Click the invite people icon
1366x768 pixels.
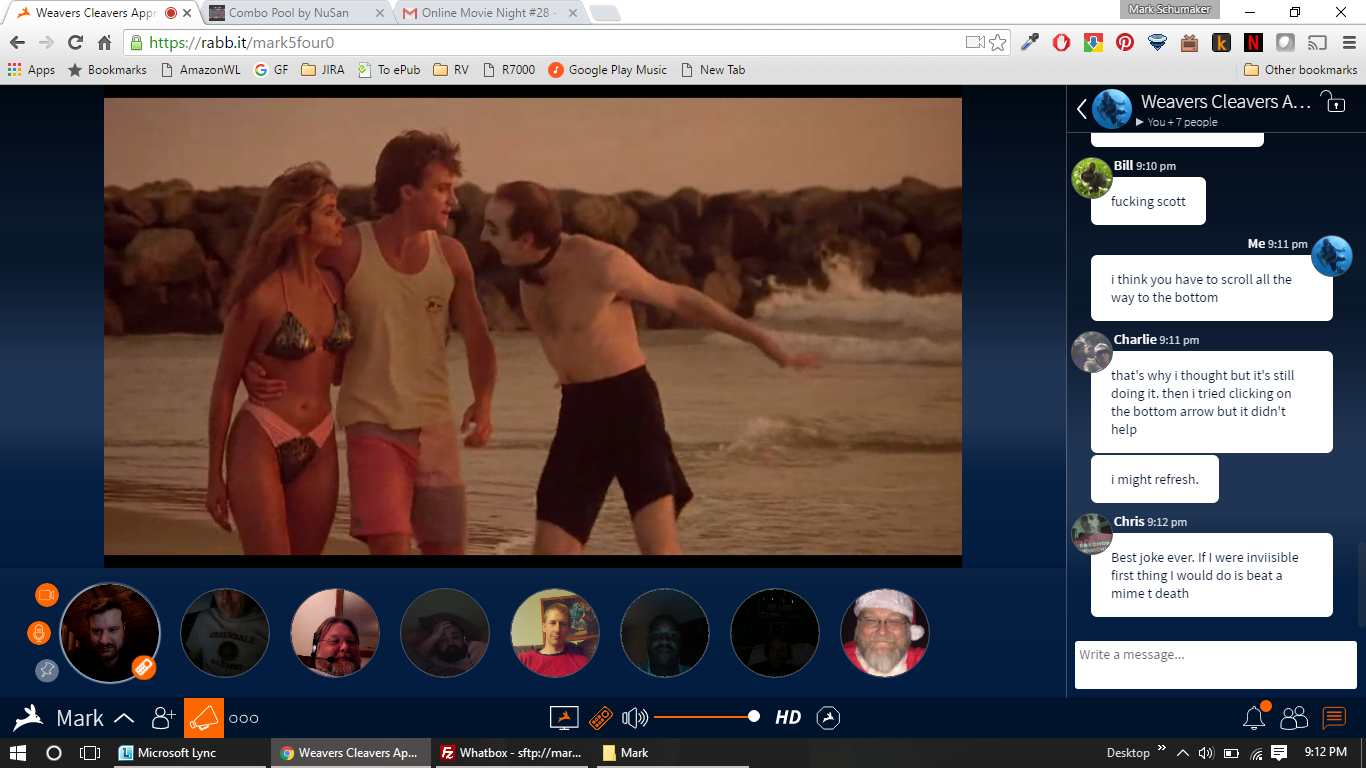point(163,718)
